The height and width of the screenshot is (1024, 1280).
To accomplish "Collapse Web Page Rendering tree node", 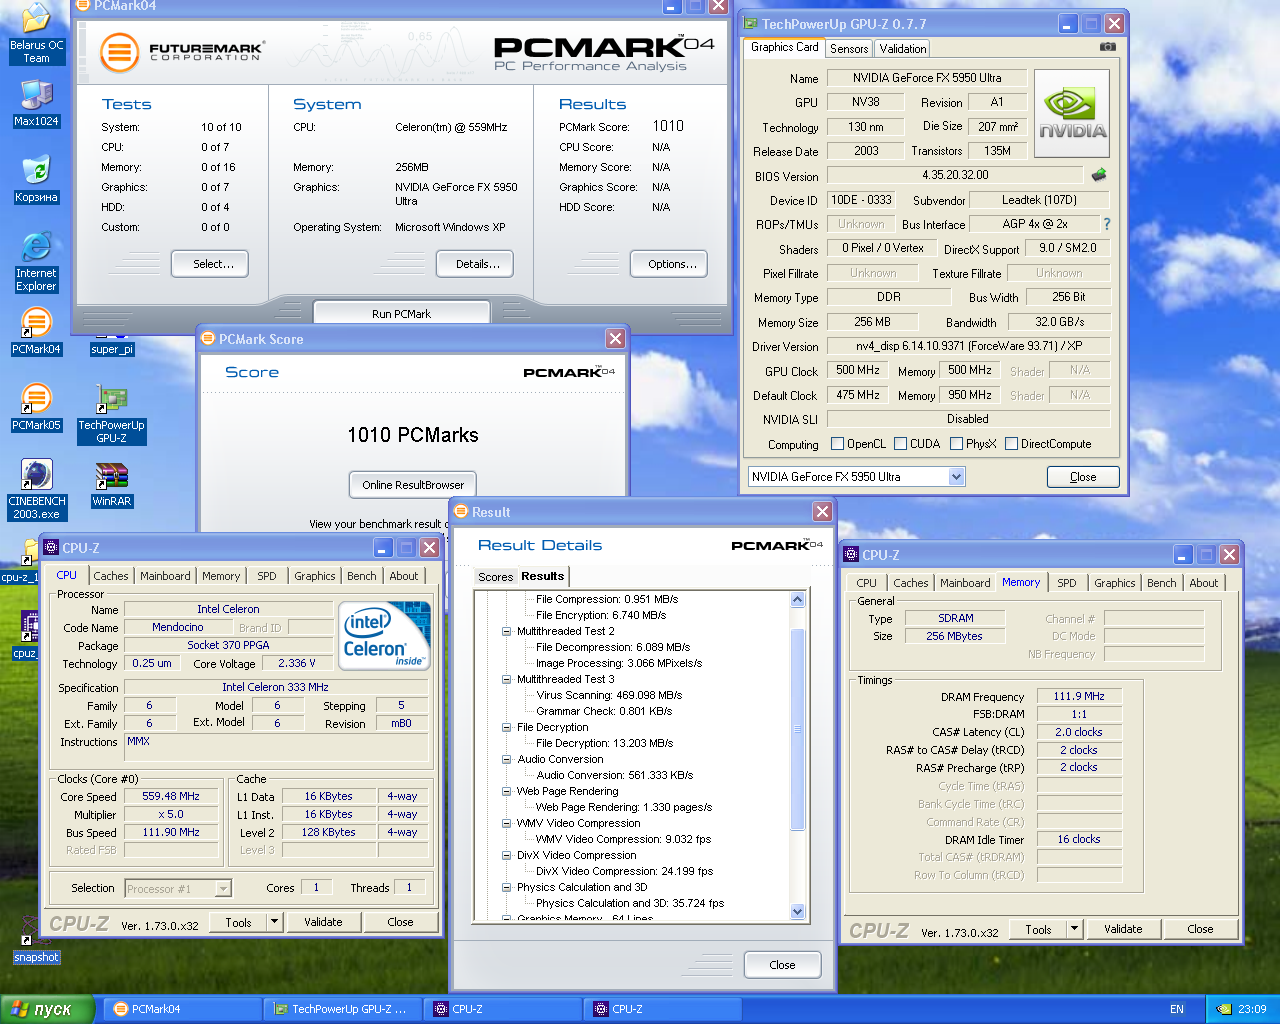I will pos(506,791).
